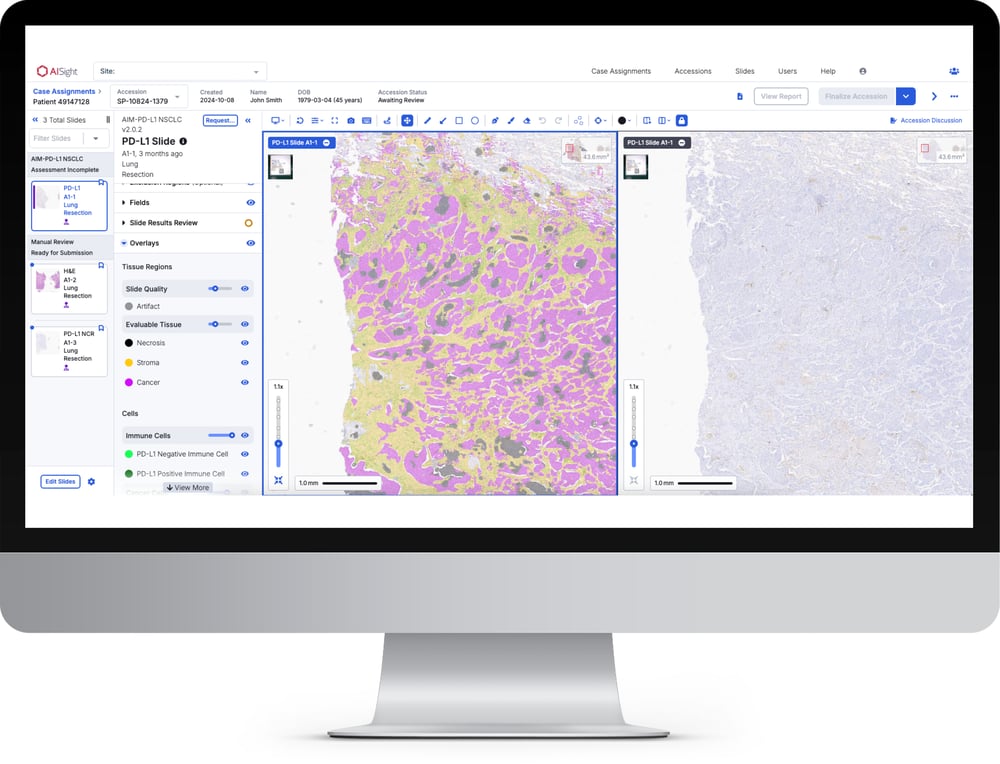The width and height of the screenshot is (1000, 764).
Task: Select the rectangle annotation tool
Action: 459,121
